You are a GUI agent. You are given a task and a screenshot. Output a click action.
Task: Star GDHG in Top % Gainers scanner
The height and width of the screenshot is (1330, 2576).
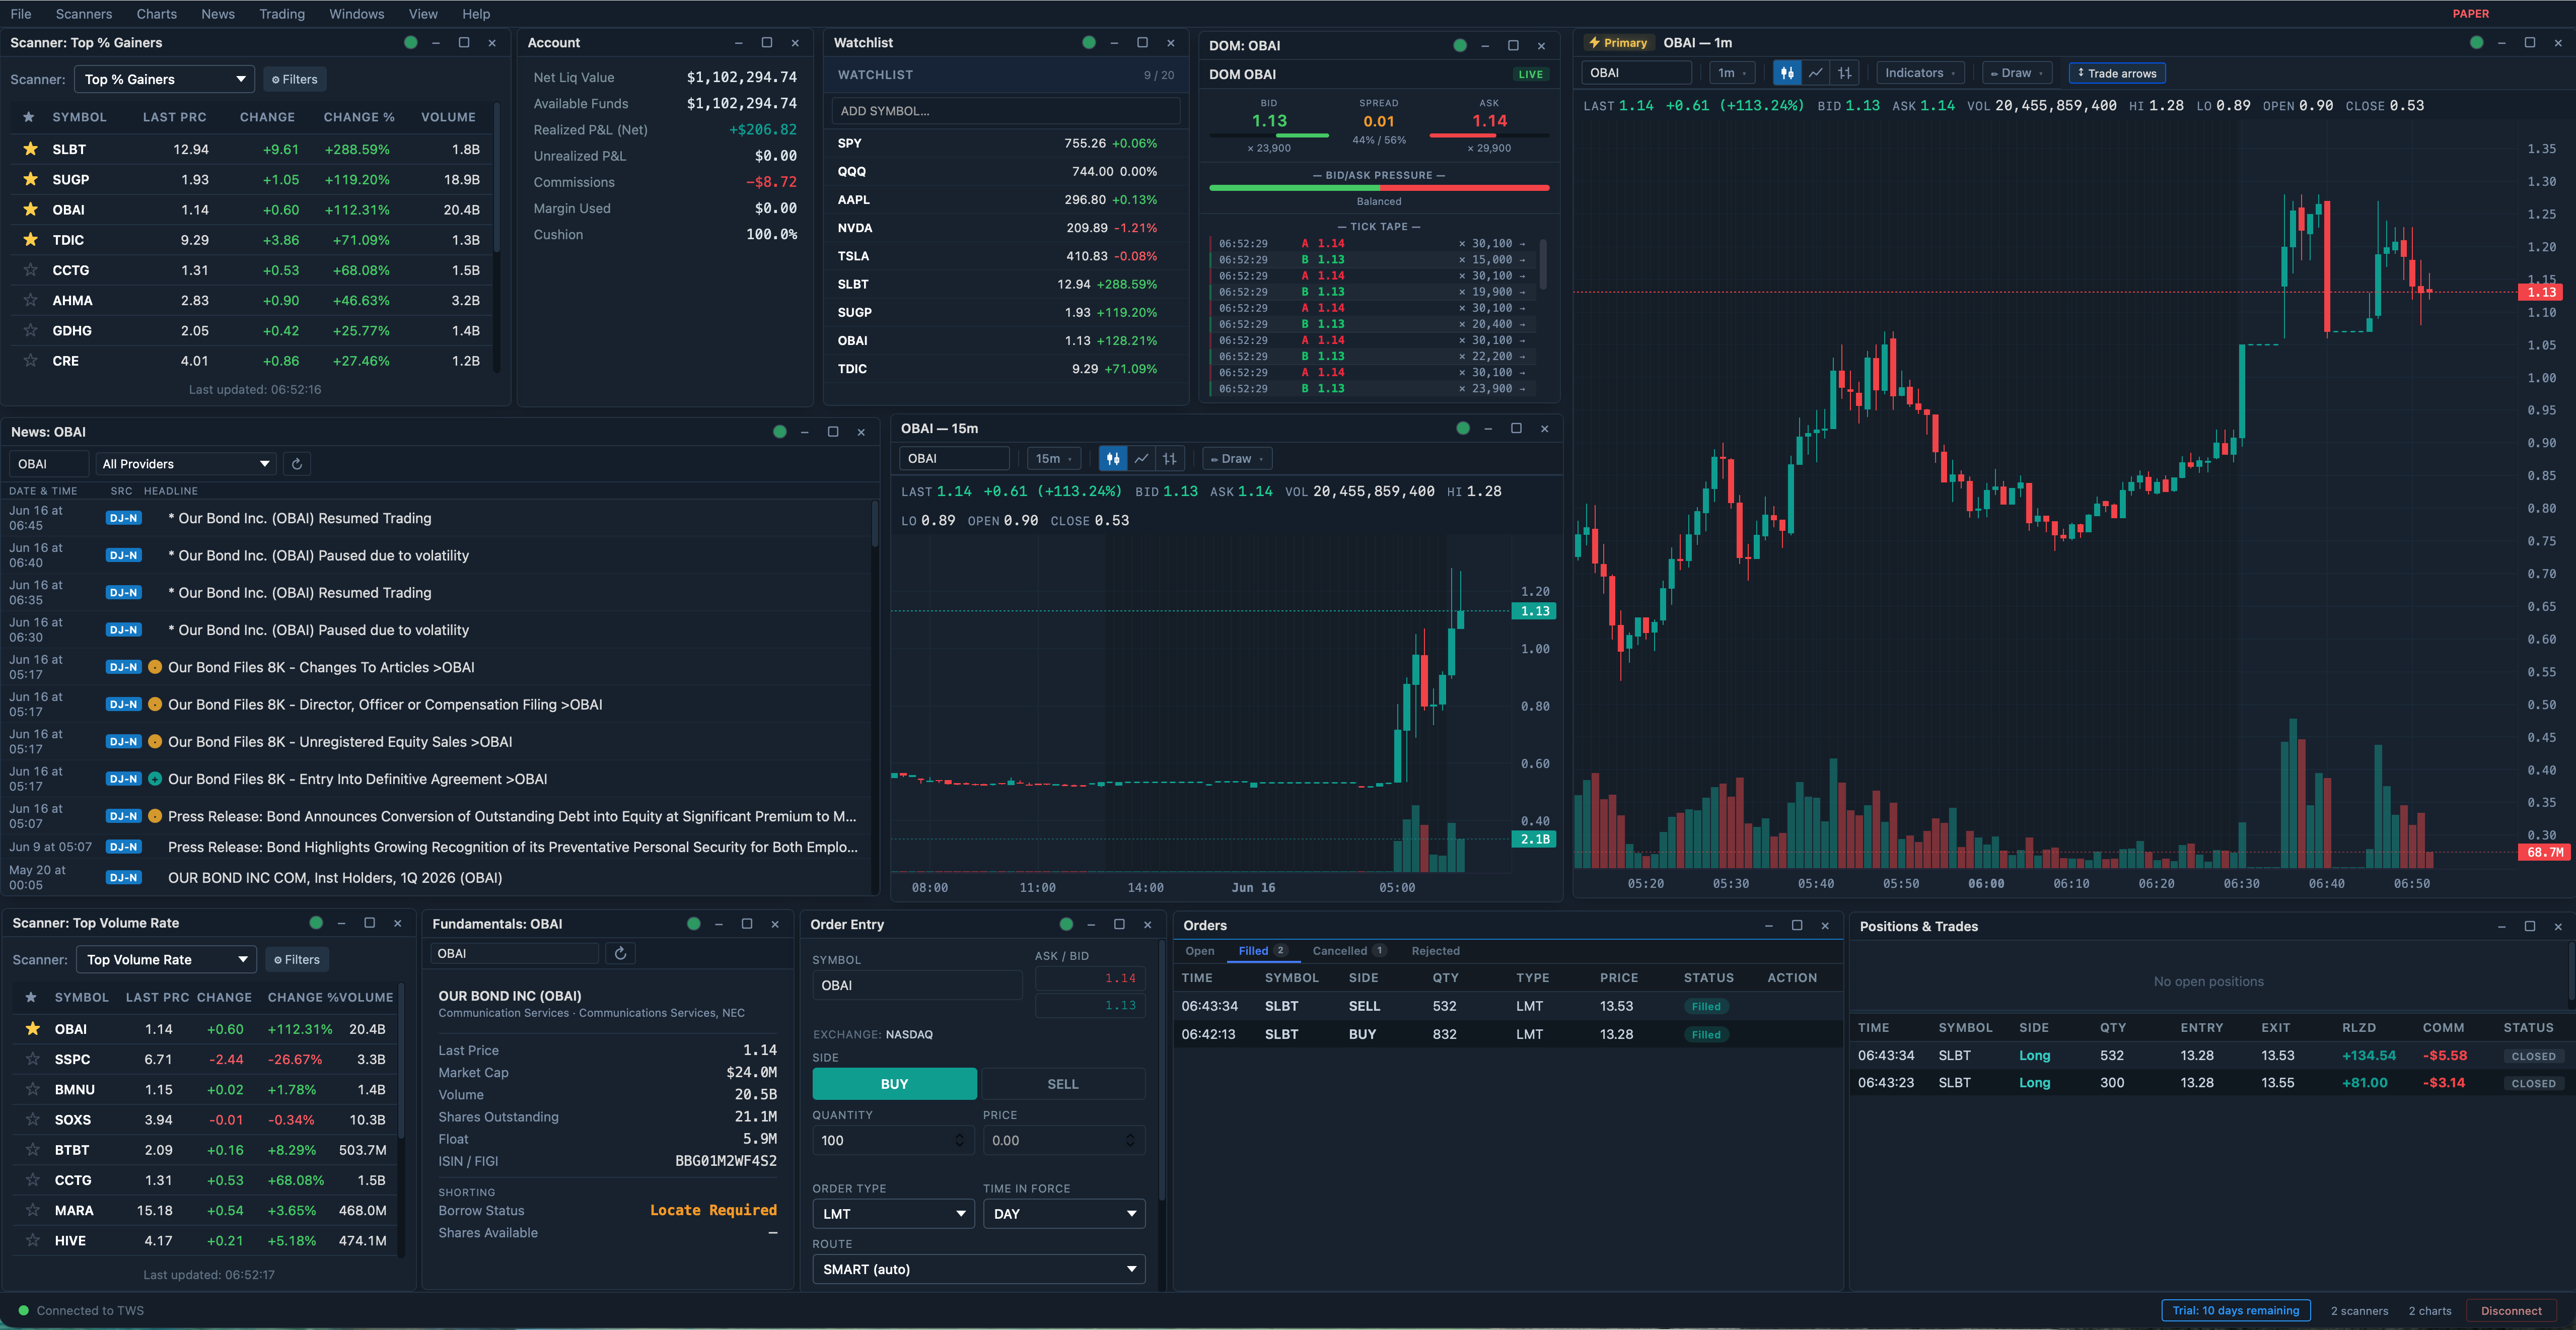point(30,330)
